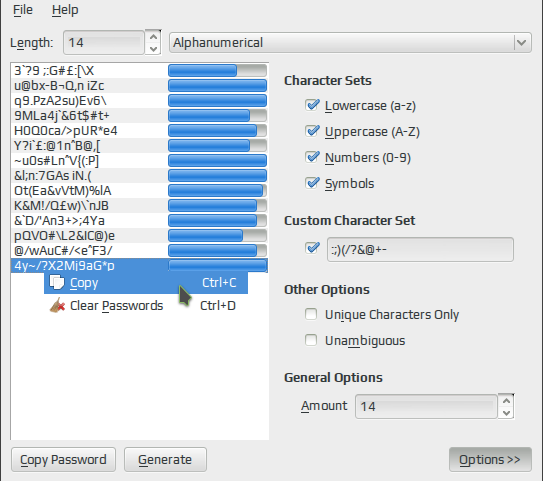
Task: Click the Copy icon in context menu
Action: pos(57,282)
